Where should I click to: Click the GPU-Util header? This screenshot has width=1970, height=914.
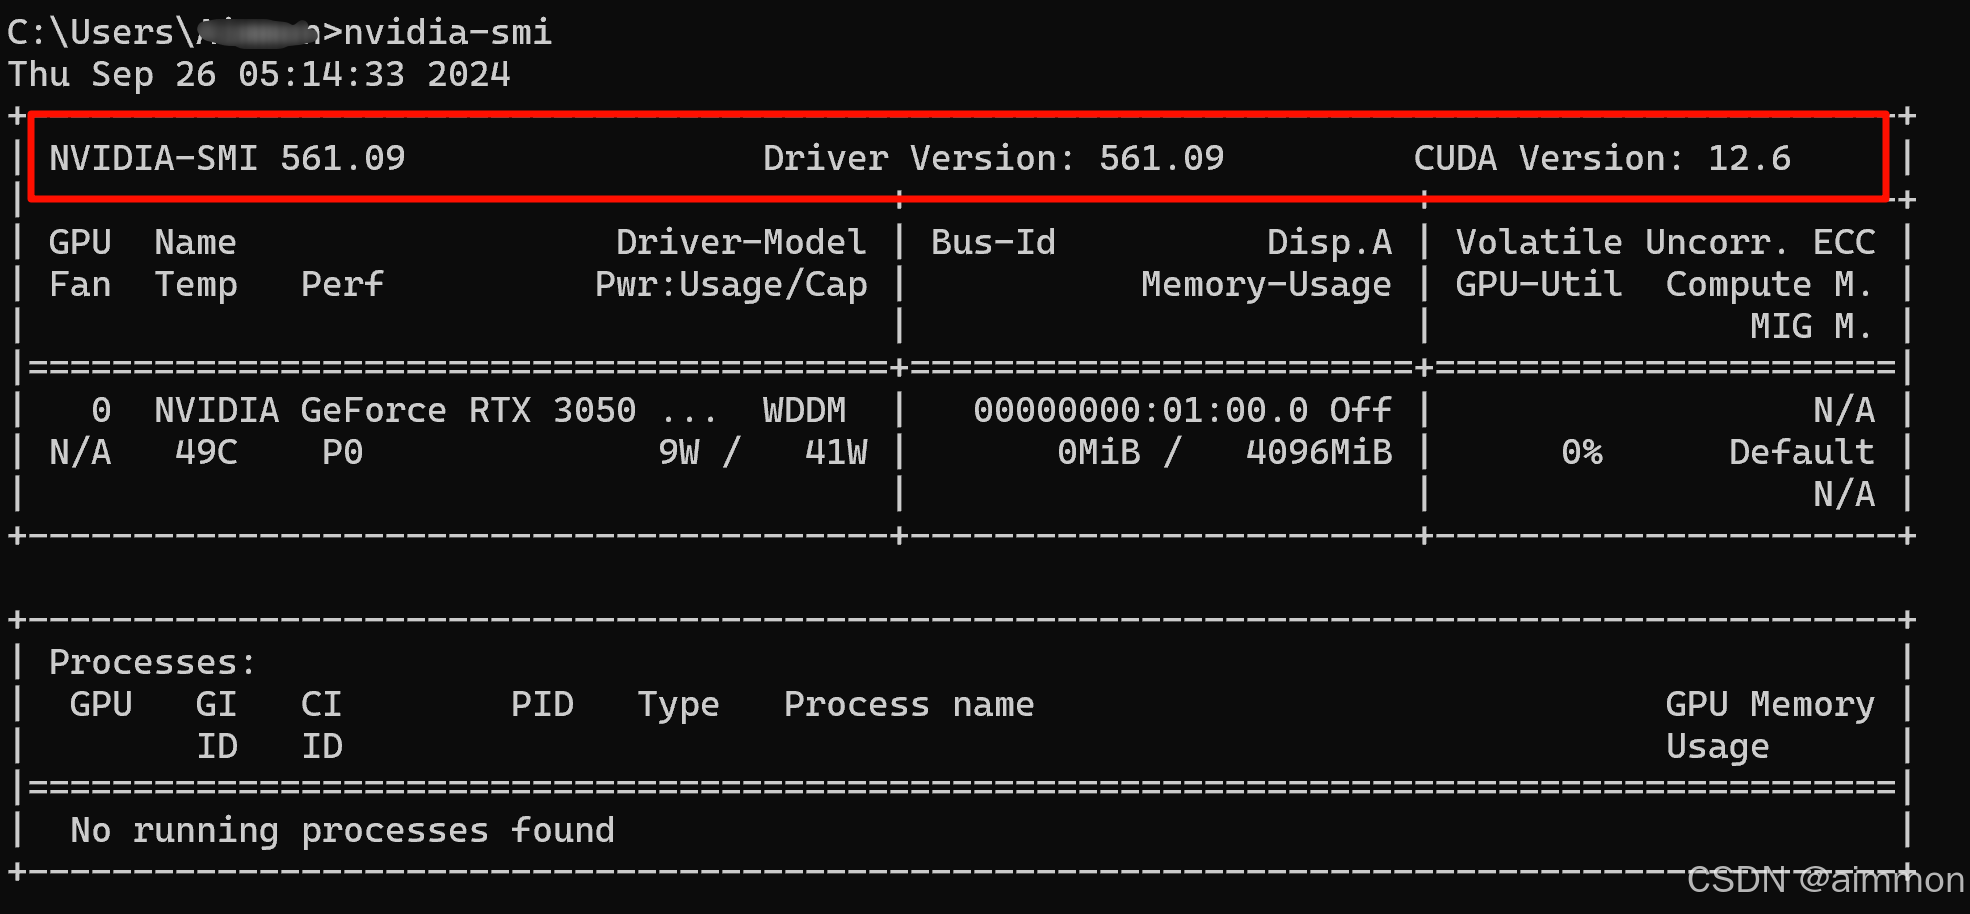tap(1538, 284)
